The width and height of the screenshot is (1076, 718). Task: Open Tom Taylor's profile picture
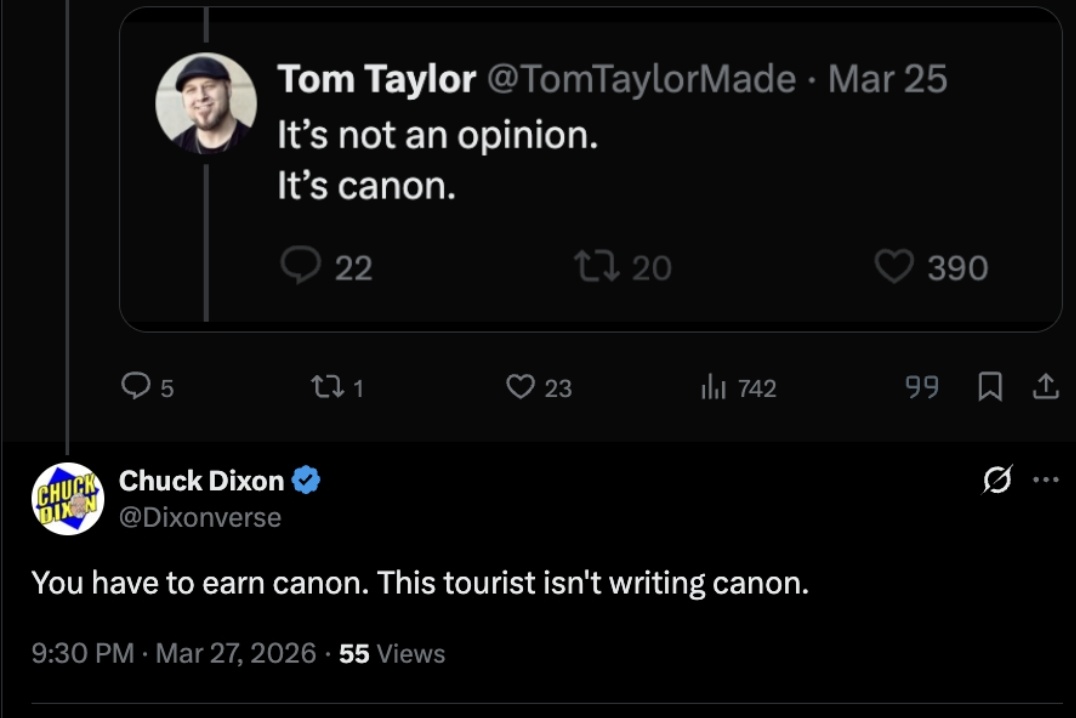coord(206,103)
